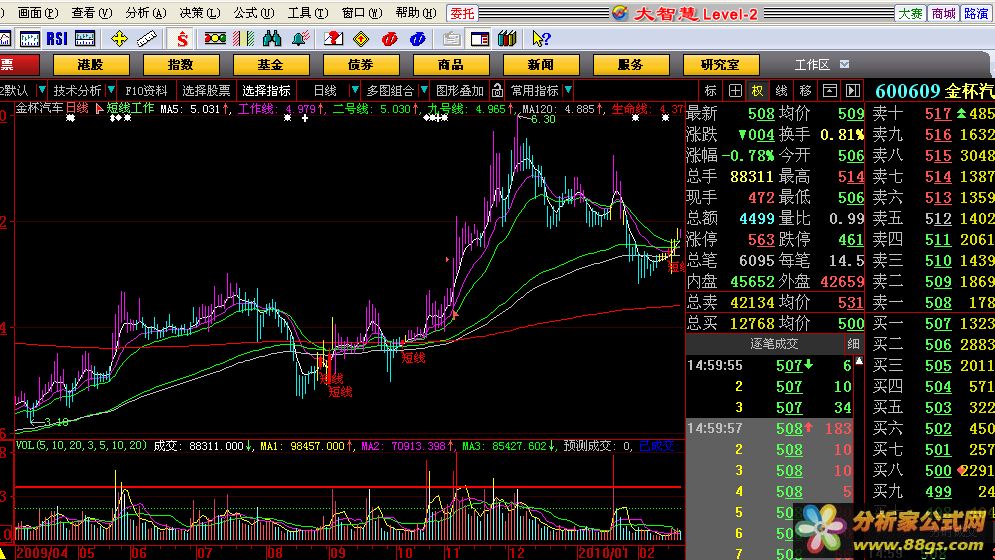Image resolution: width=995 pixels, height=560 pixels.
Task: Open the books library icon
Action: 507,39
